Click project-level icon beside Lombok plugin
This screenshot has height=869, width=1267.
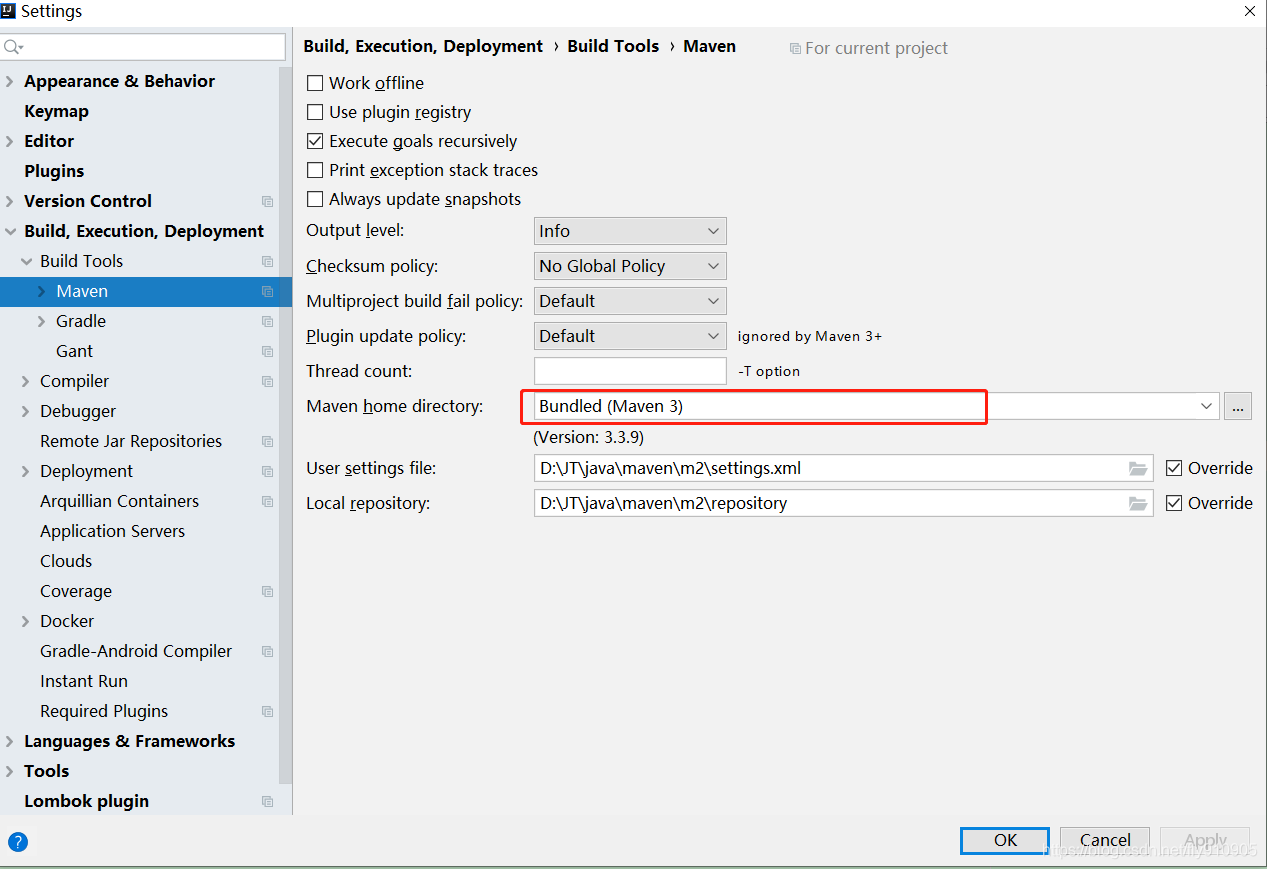[x=267, y=801]
